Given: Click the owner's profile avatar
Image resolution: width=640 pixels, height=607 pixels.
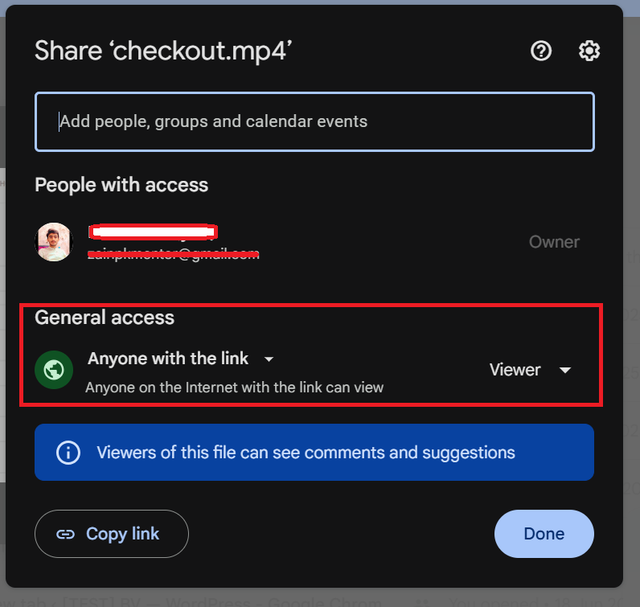Looking at the screenshot, I should click(54, 242).
